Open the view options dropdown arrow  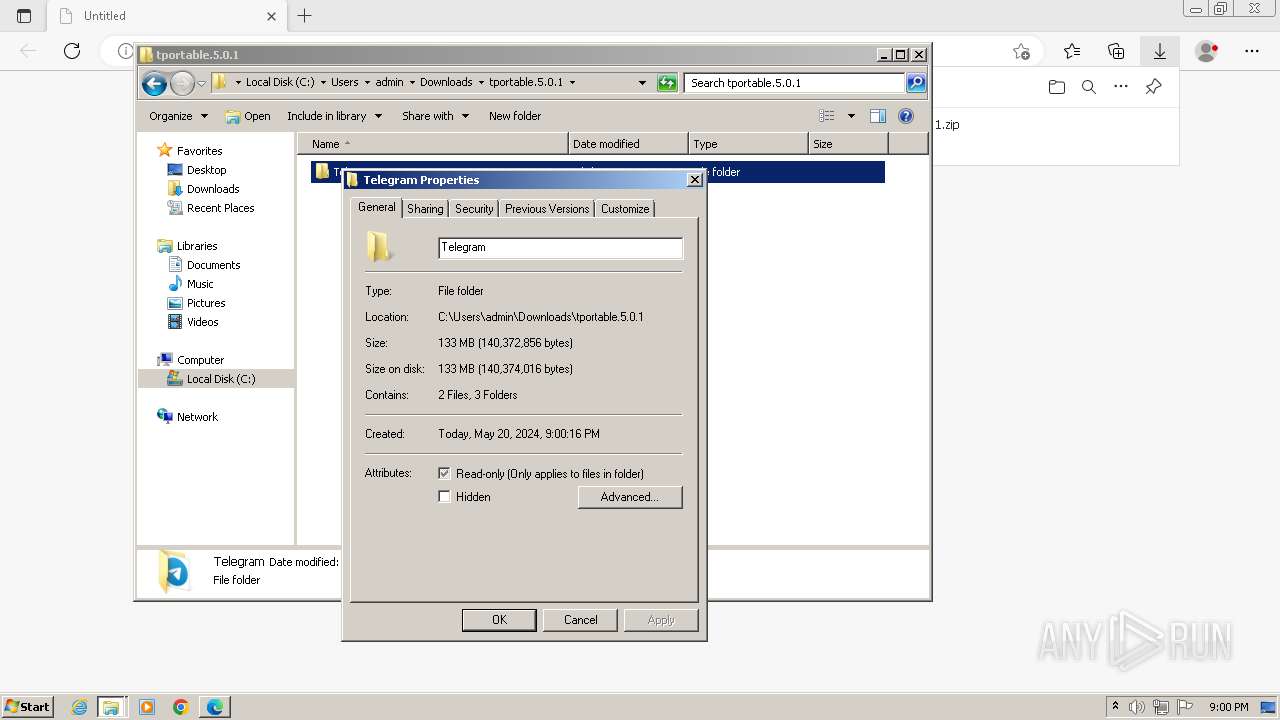[851, 116]
